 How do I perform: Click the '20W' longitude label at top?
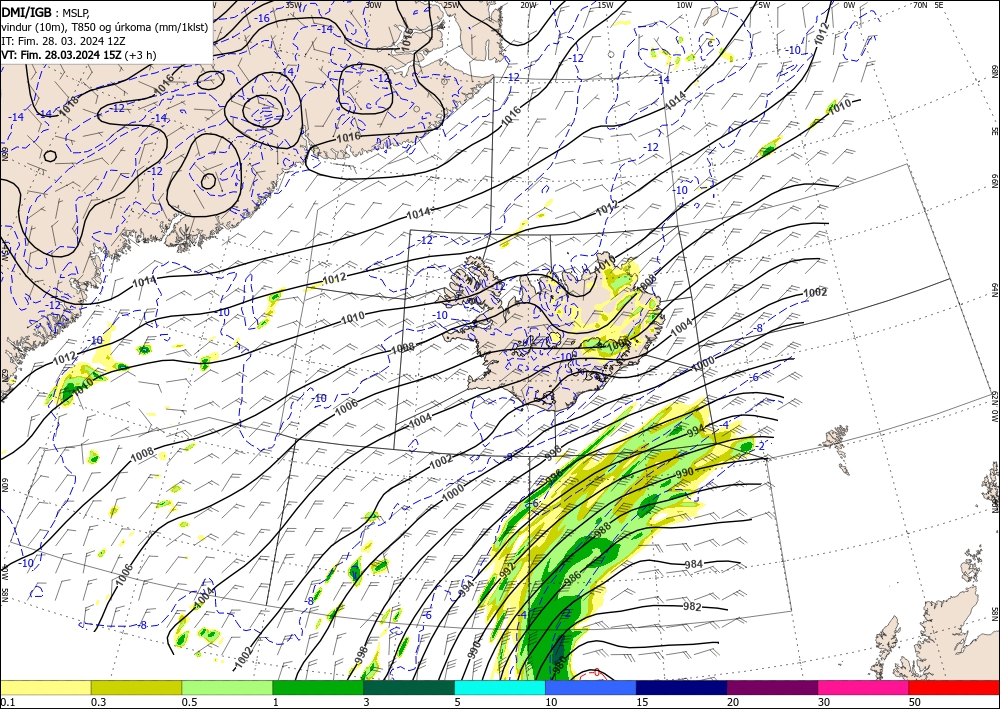point(528,5)
